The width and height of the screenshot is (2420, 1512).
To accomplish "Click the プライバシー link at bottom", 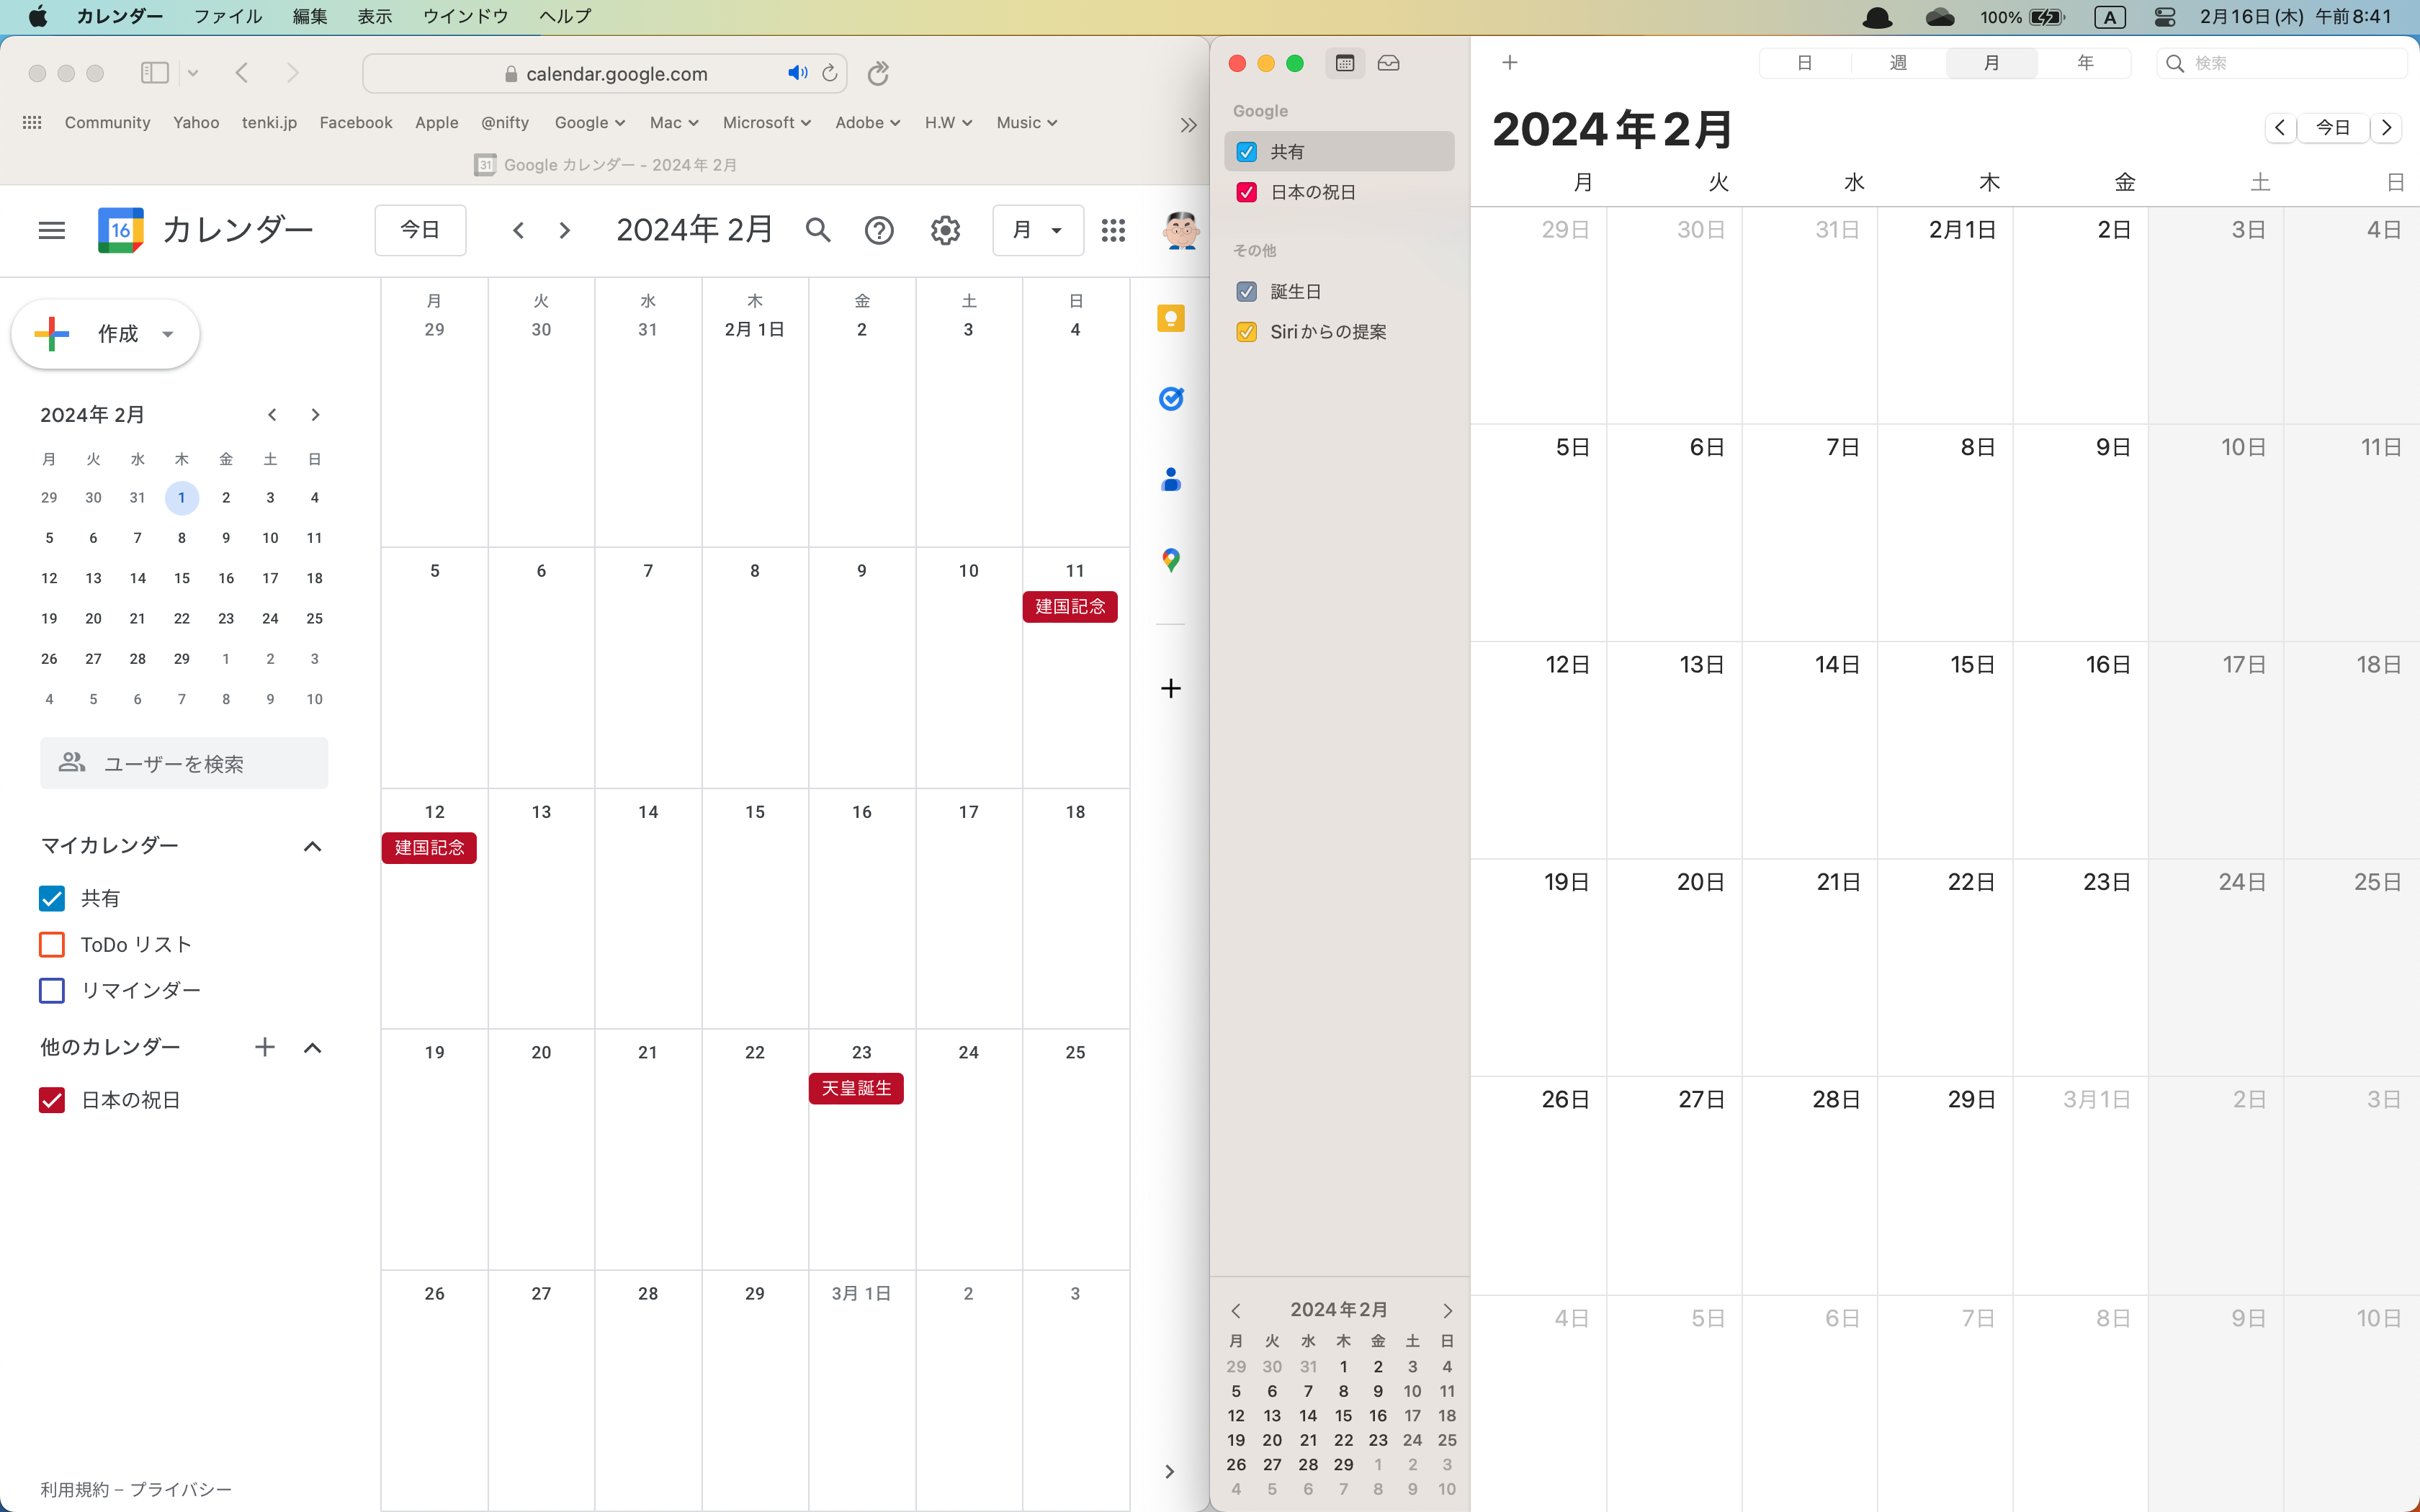I will click(181, 1489).
